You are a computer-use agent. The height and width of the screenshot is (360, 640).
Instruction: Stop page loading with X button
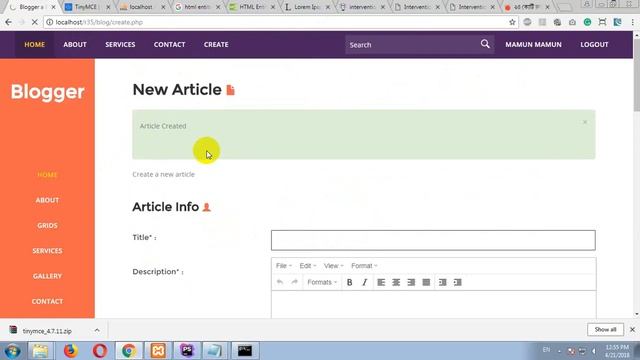click(35, 22)
